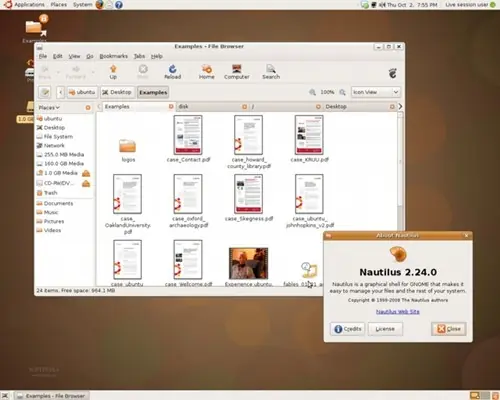The image size is (500, 400).
Task: Open the Bookmarks menu
Action: point(113,56)
